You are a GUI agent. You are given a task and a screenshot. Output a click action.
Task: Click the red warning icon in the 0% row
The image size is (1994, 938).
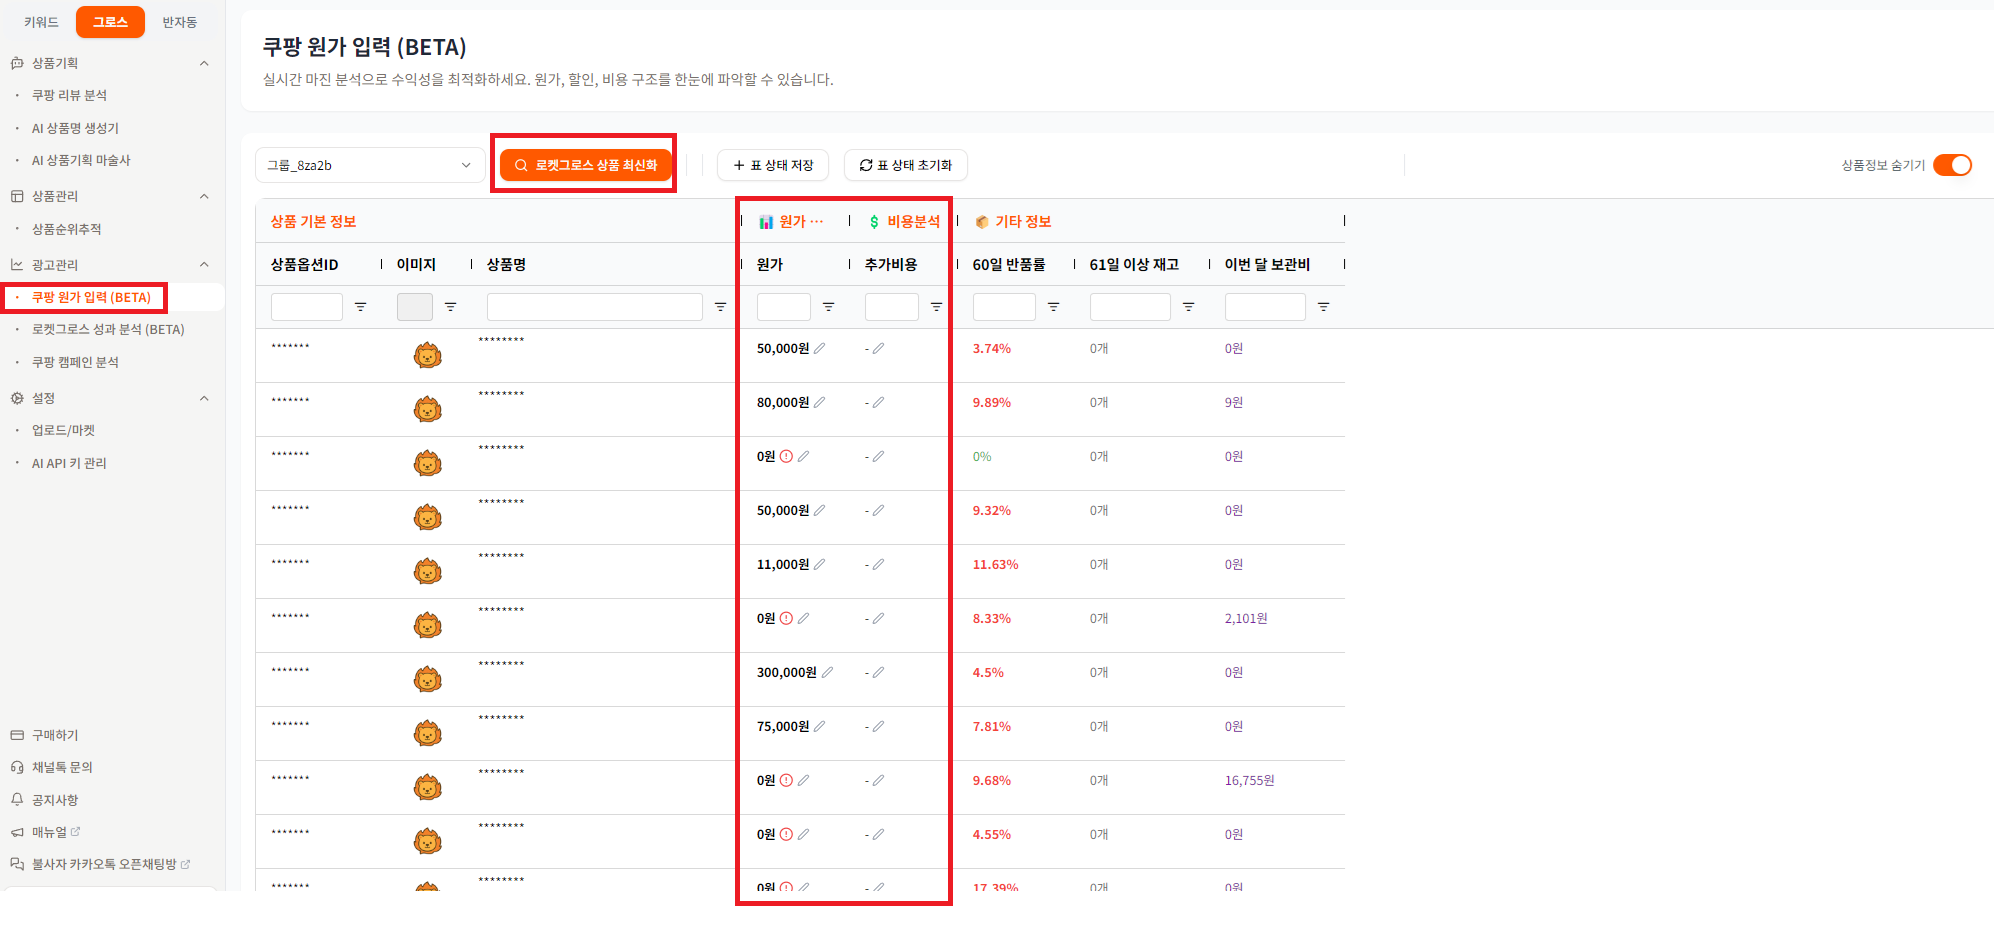point(786,456)
